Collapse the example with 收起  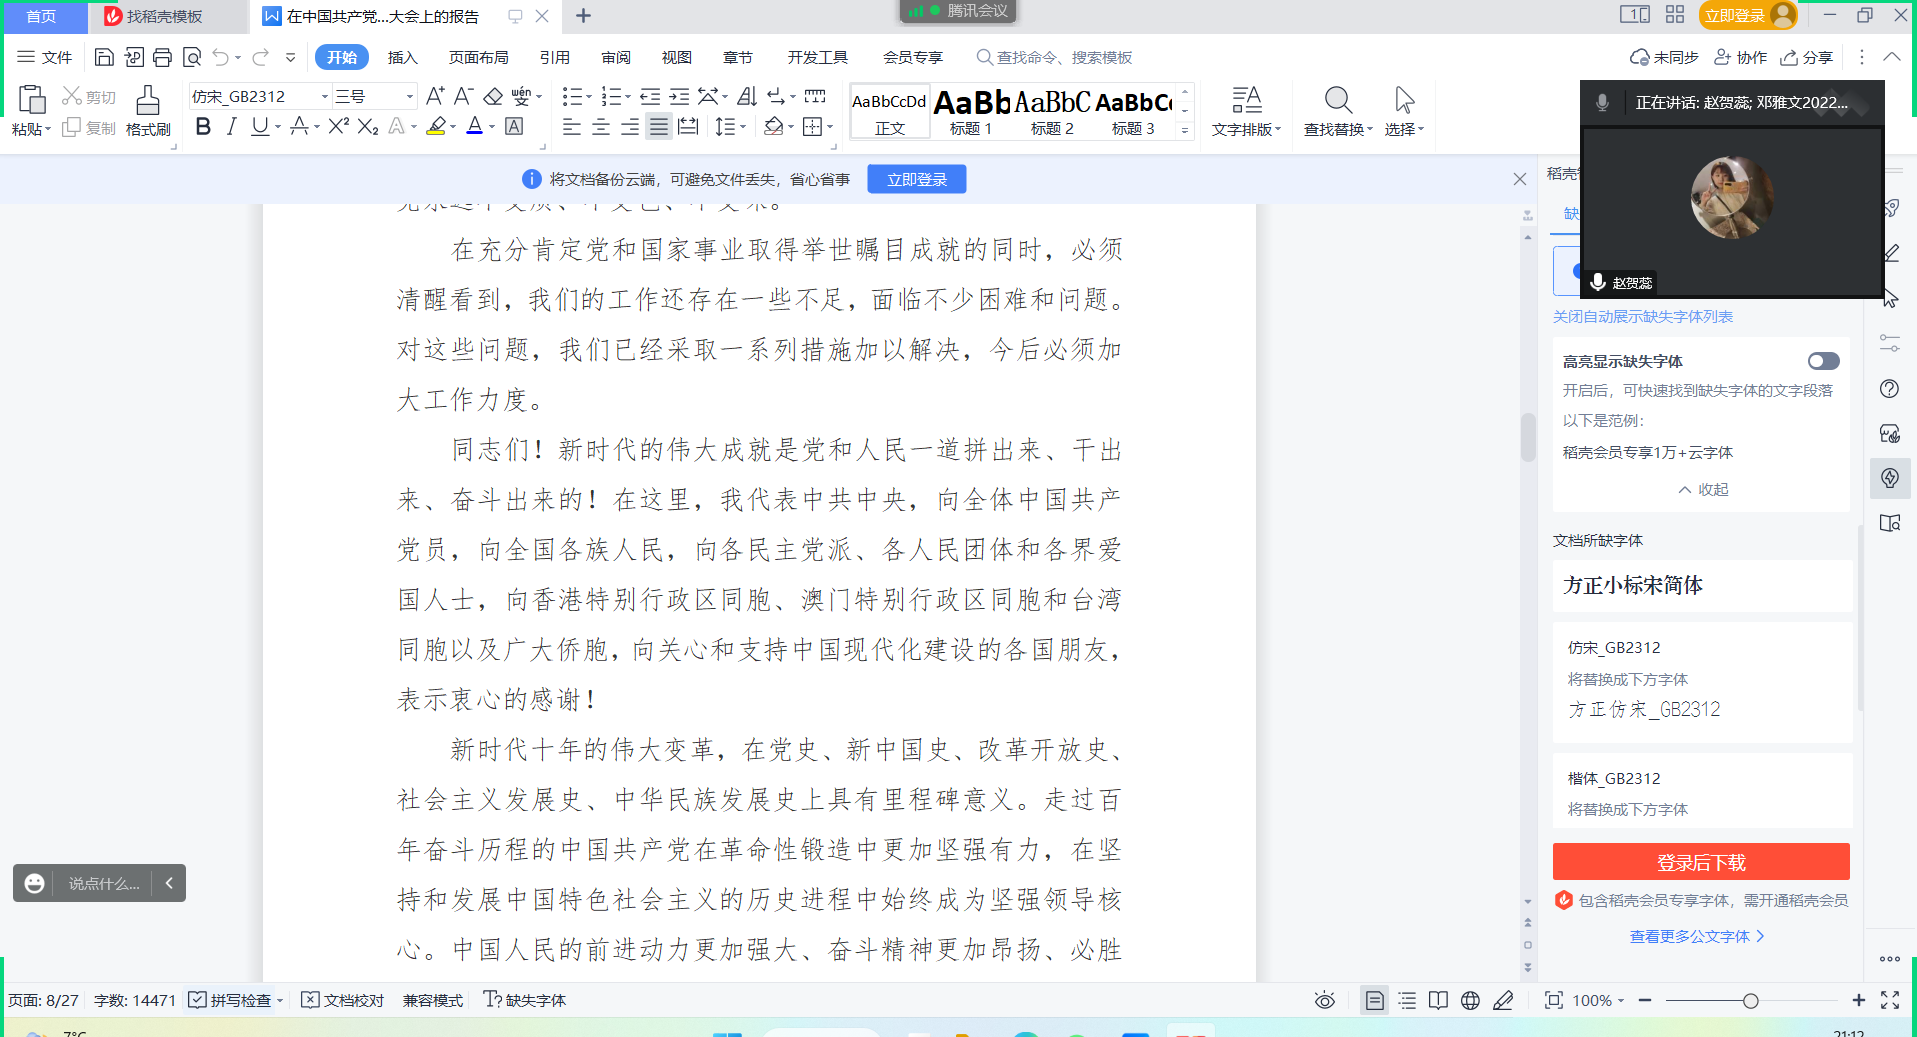click(1703, 489)
